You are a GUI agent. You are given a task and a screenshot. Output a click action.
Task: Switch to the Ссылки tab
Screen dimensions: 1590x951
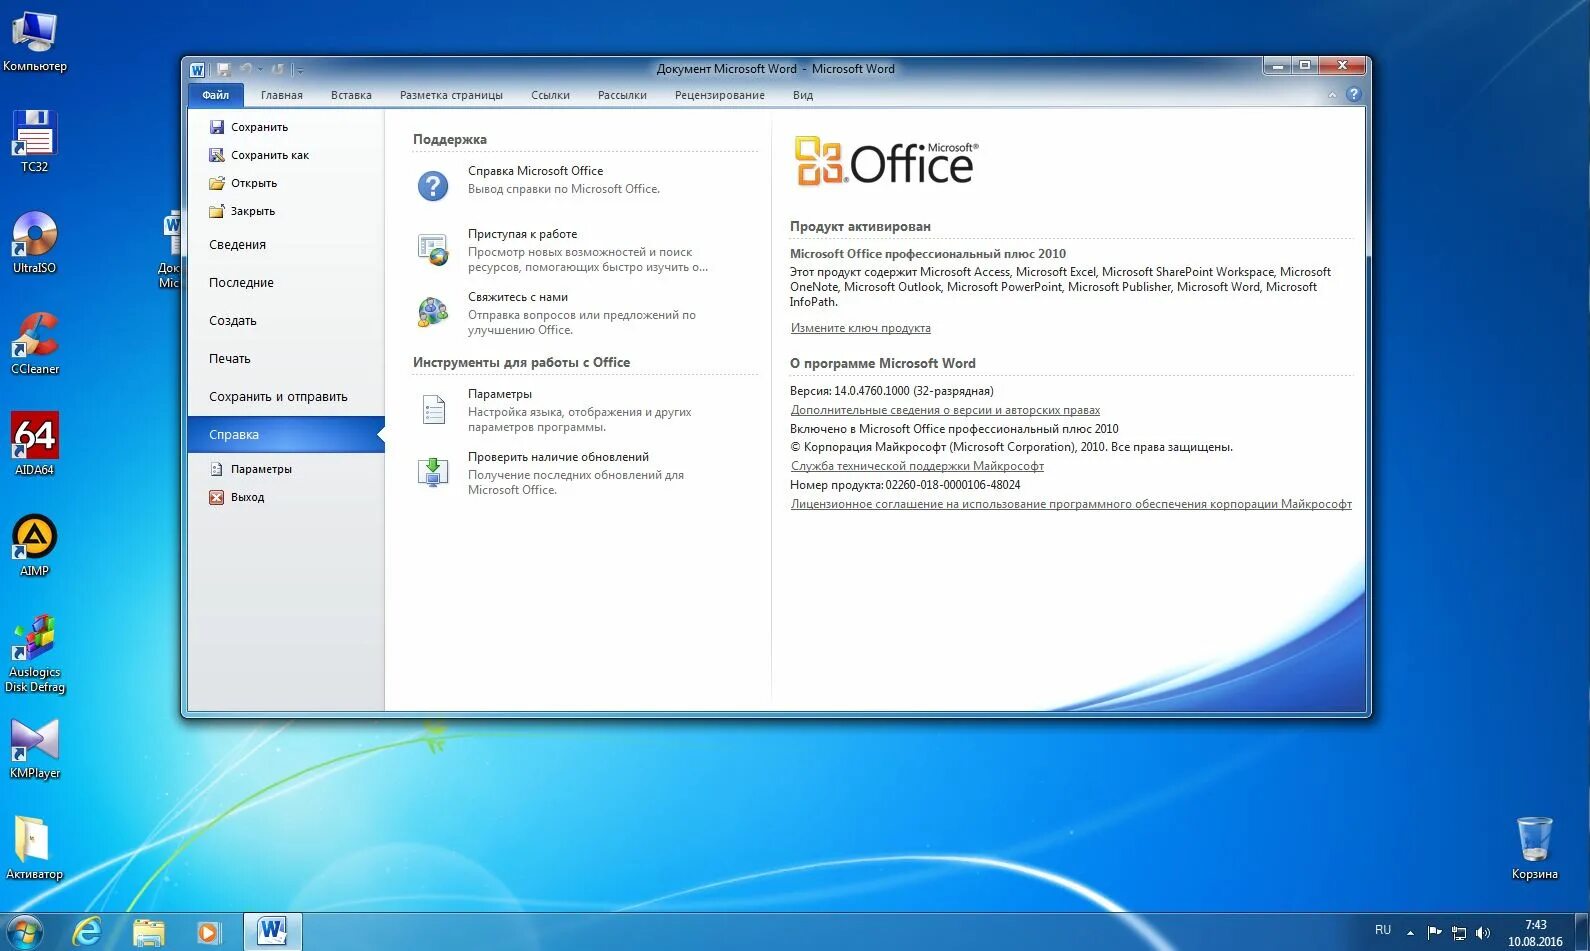coord(550,95)
